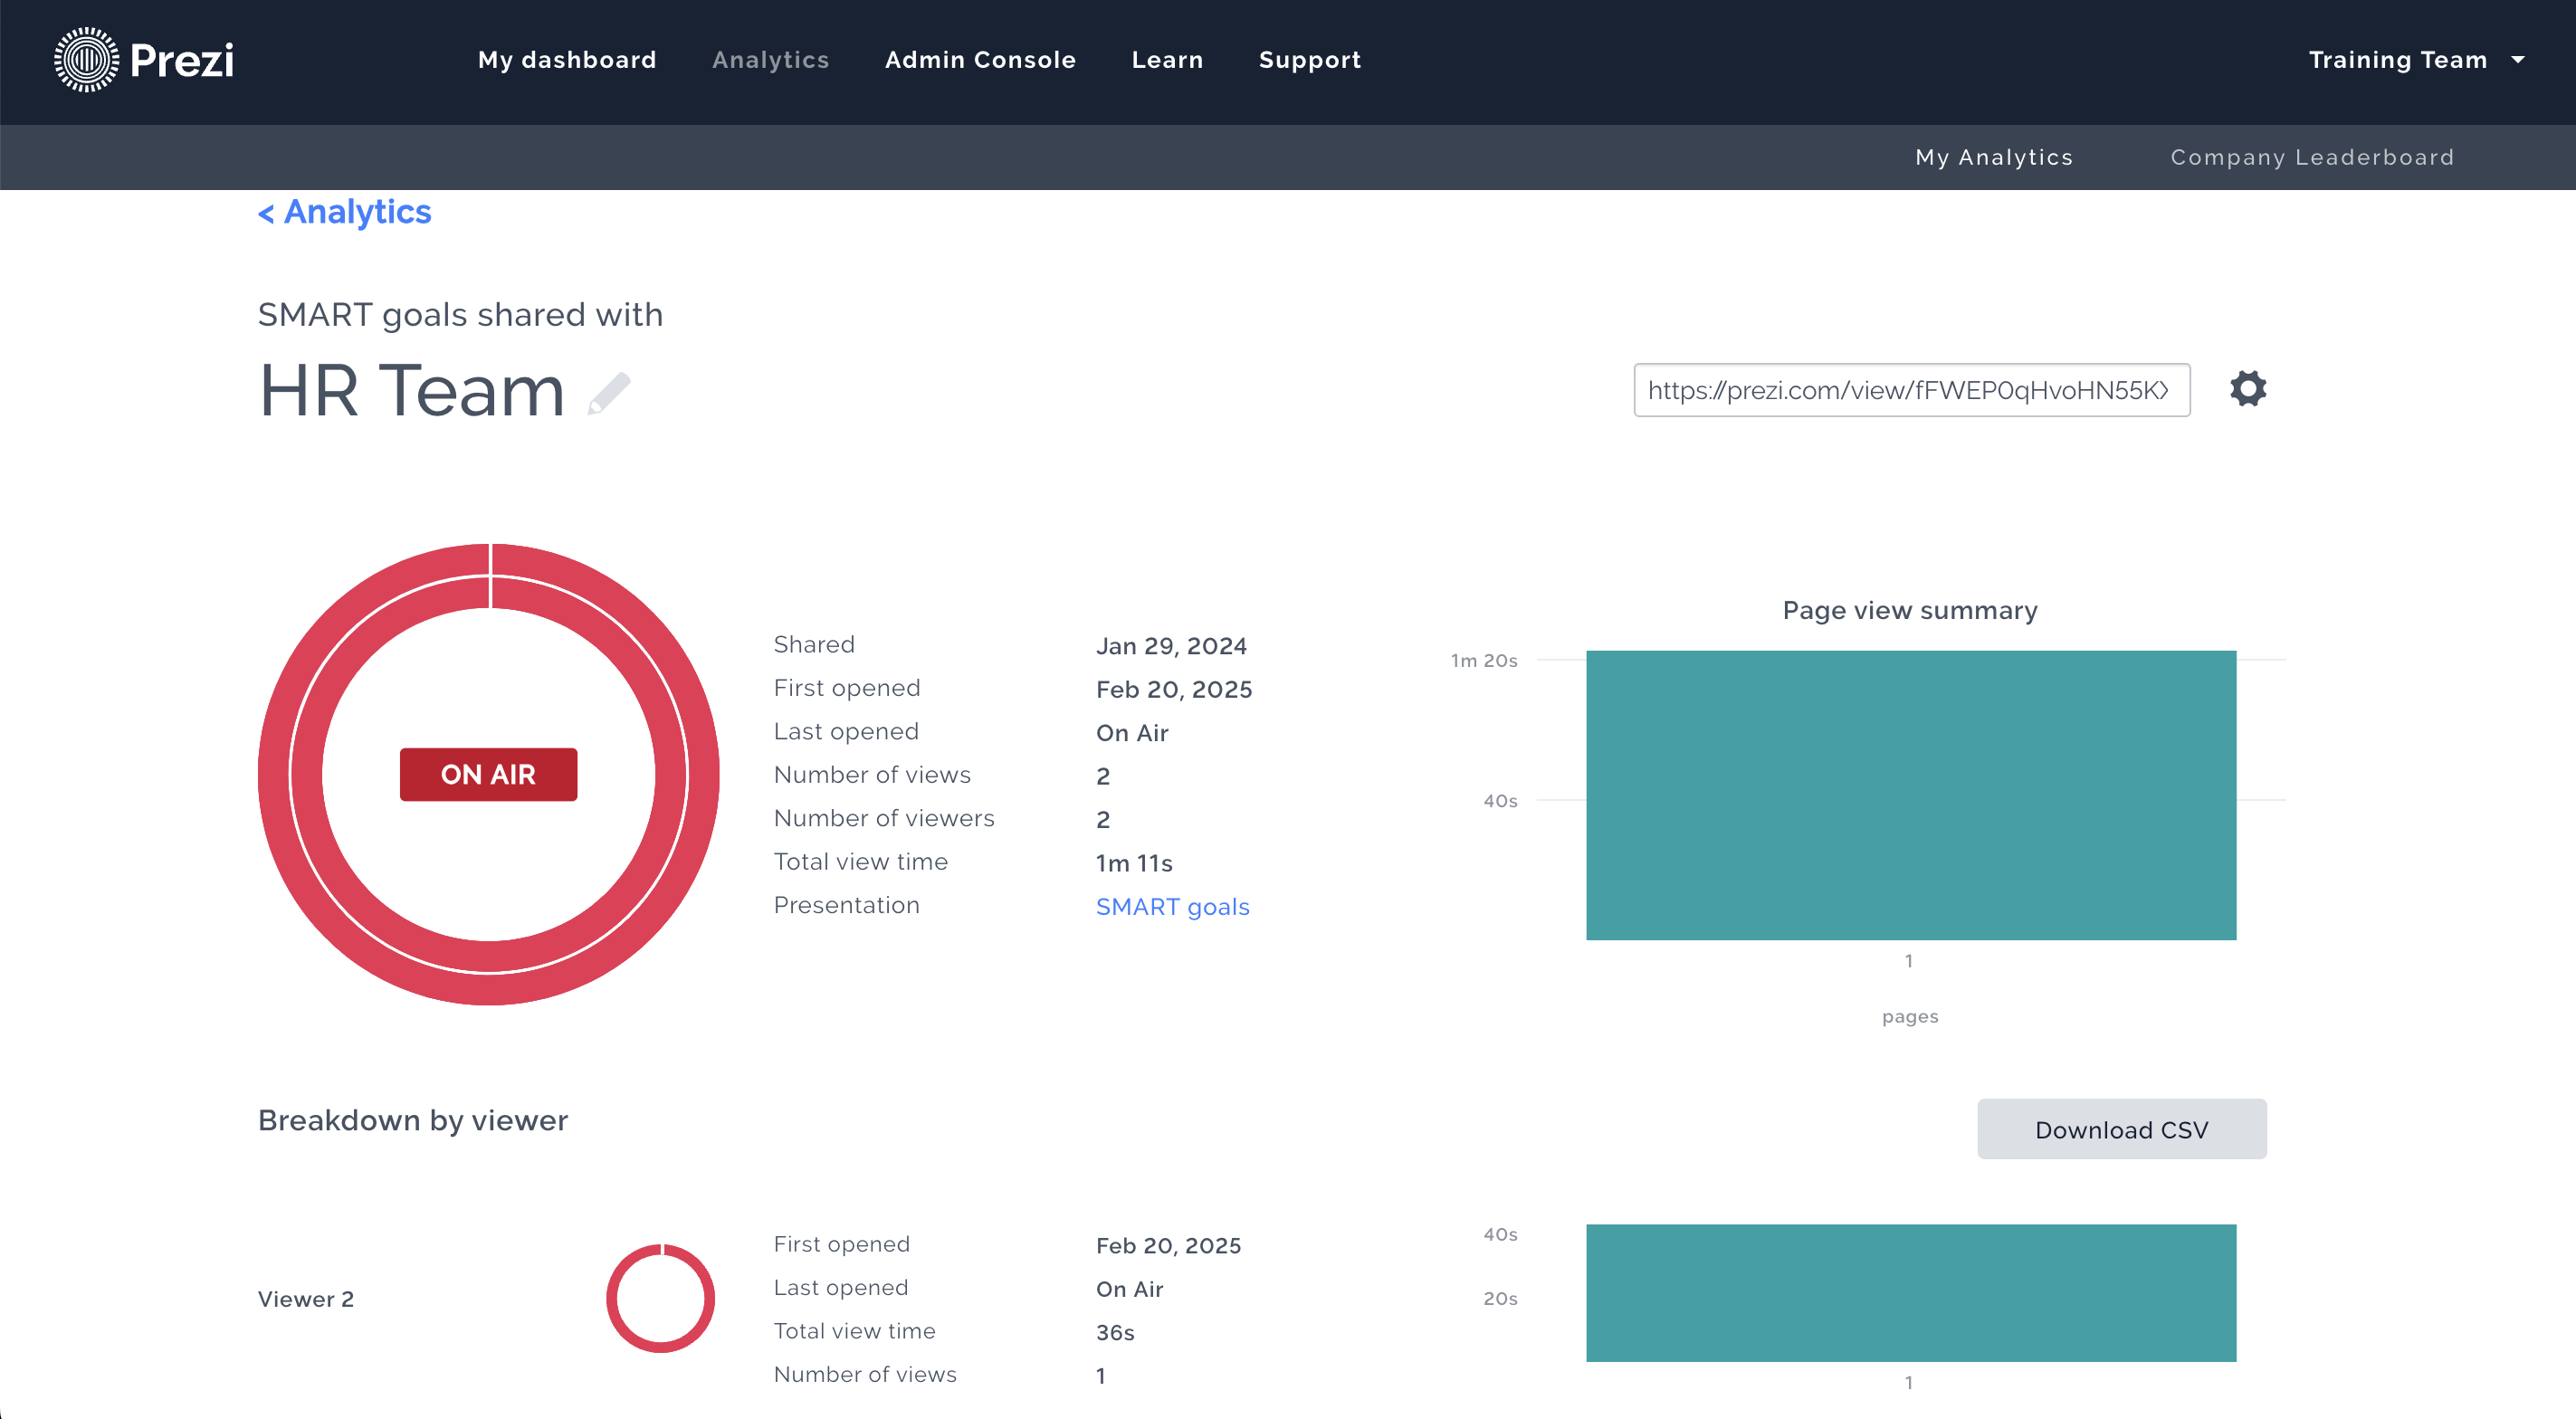This screenshot has width=2576, height=1419.
Task: Open the gear settings icon by the link
Action: click(2247, 389)
